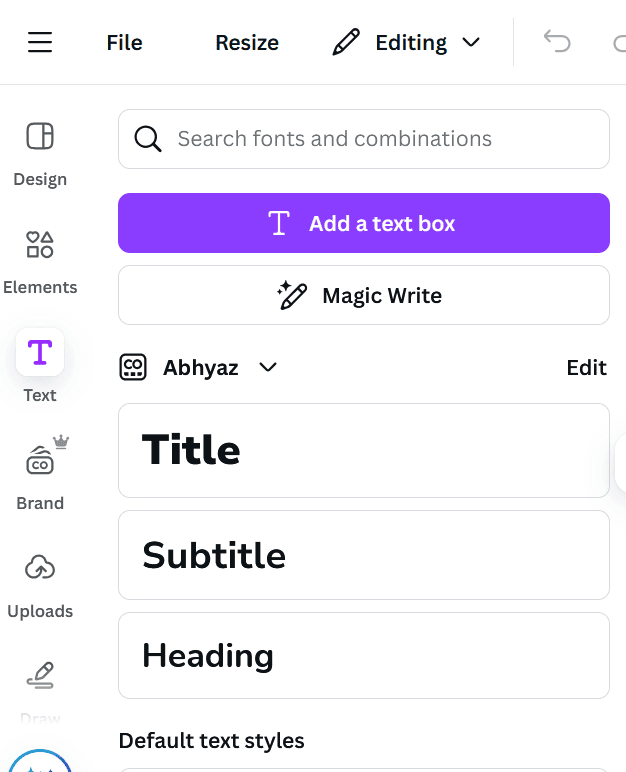Expand the Abhyaz brand kit chevron
This screenshot has width=626, height=772.
(x=268, y=367)
